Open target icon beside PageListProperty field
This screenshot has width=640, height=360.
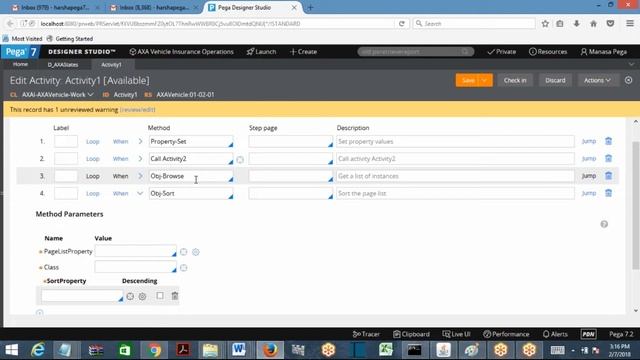(184, 252)
